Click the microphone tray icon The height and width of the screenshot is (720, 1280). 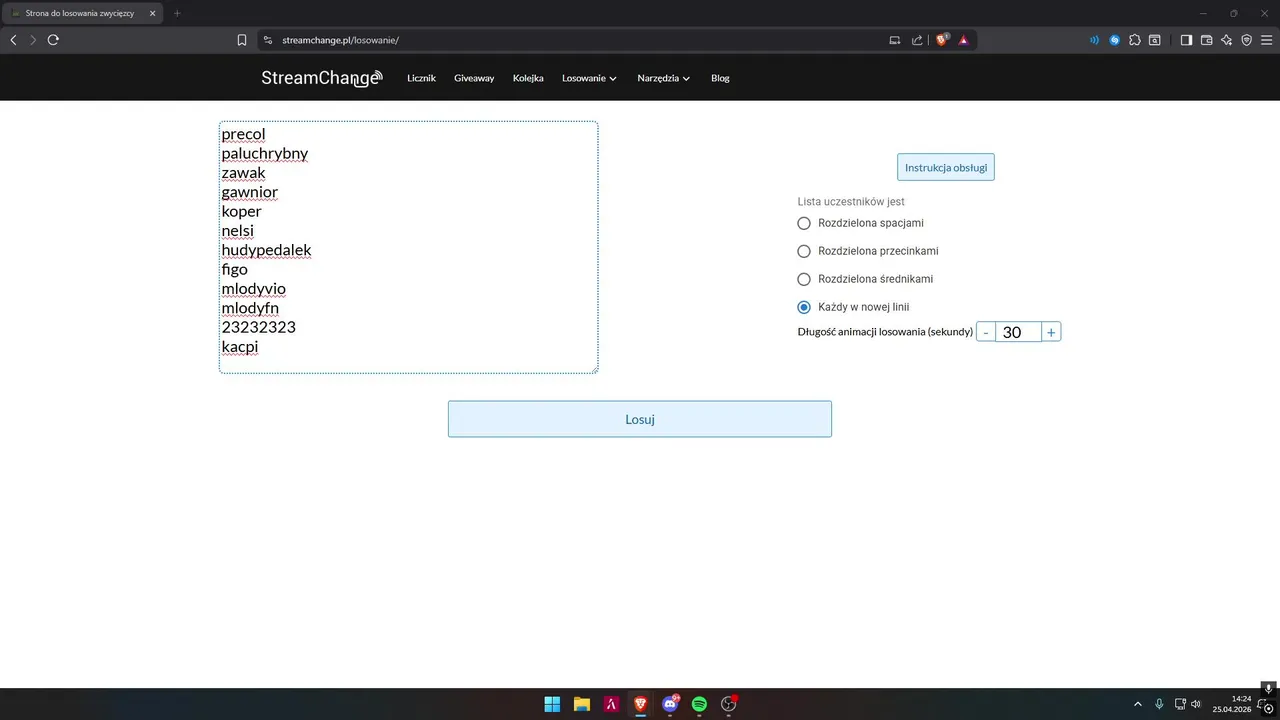1159,704
